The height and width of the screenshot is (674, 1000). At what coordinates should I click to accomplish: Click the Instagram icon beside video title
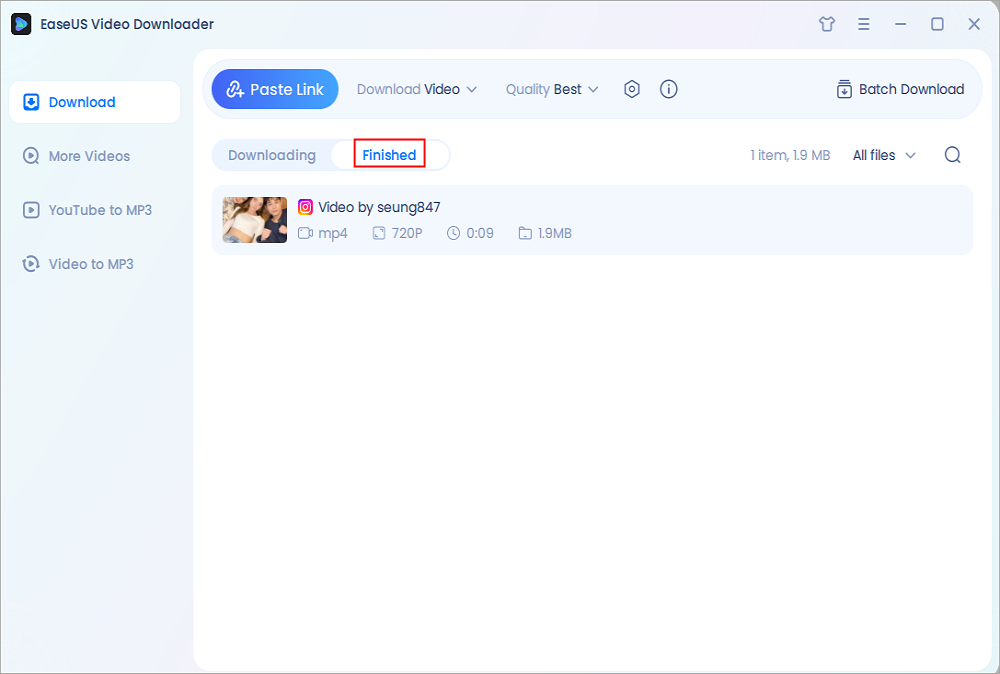point(305,207)
